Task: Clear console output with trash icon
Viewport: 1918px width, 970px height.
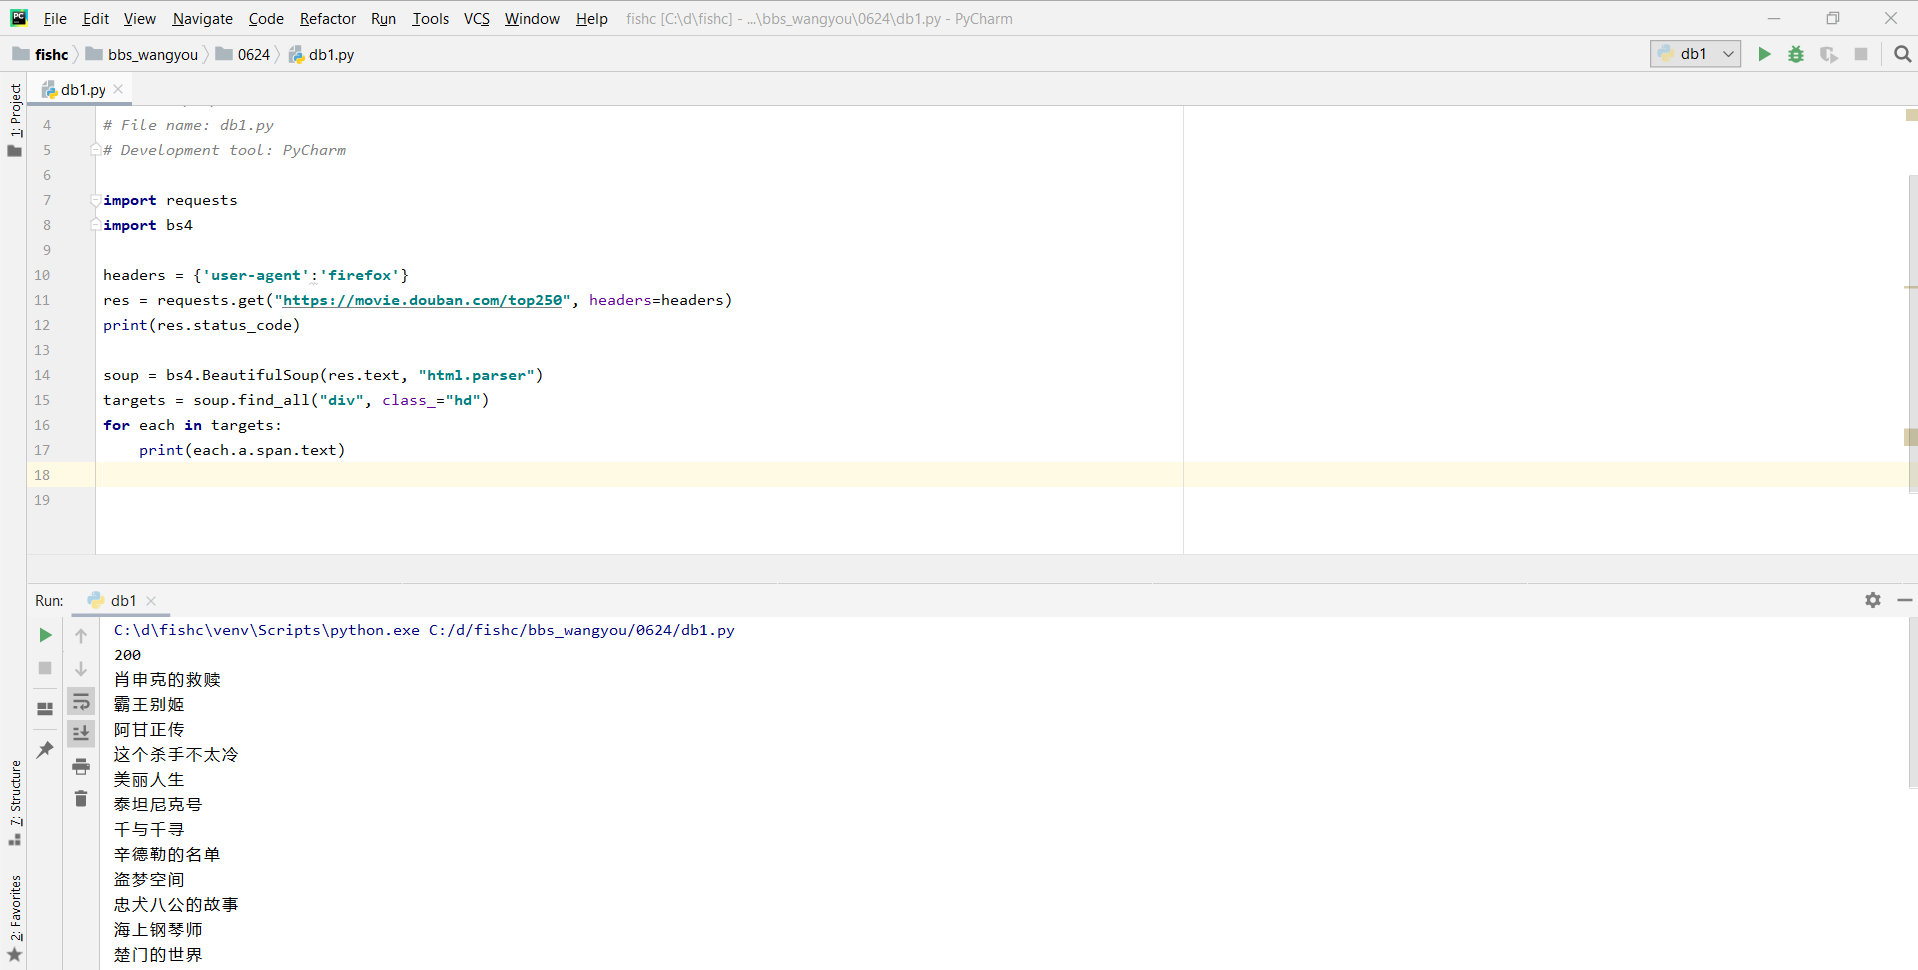Action: (x=81, y=798)
